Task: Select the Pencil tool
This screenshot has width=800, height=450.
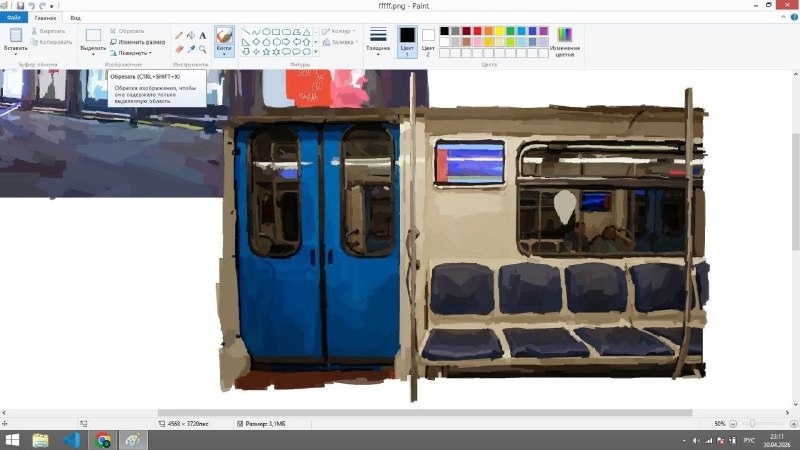Action: 179,35
